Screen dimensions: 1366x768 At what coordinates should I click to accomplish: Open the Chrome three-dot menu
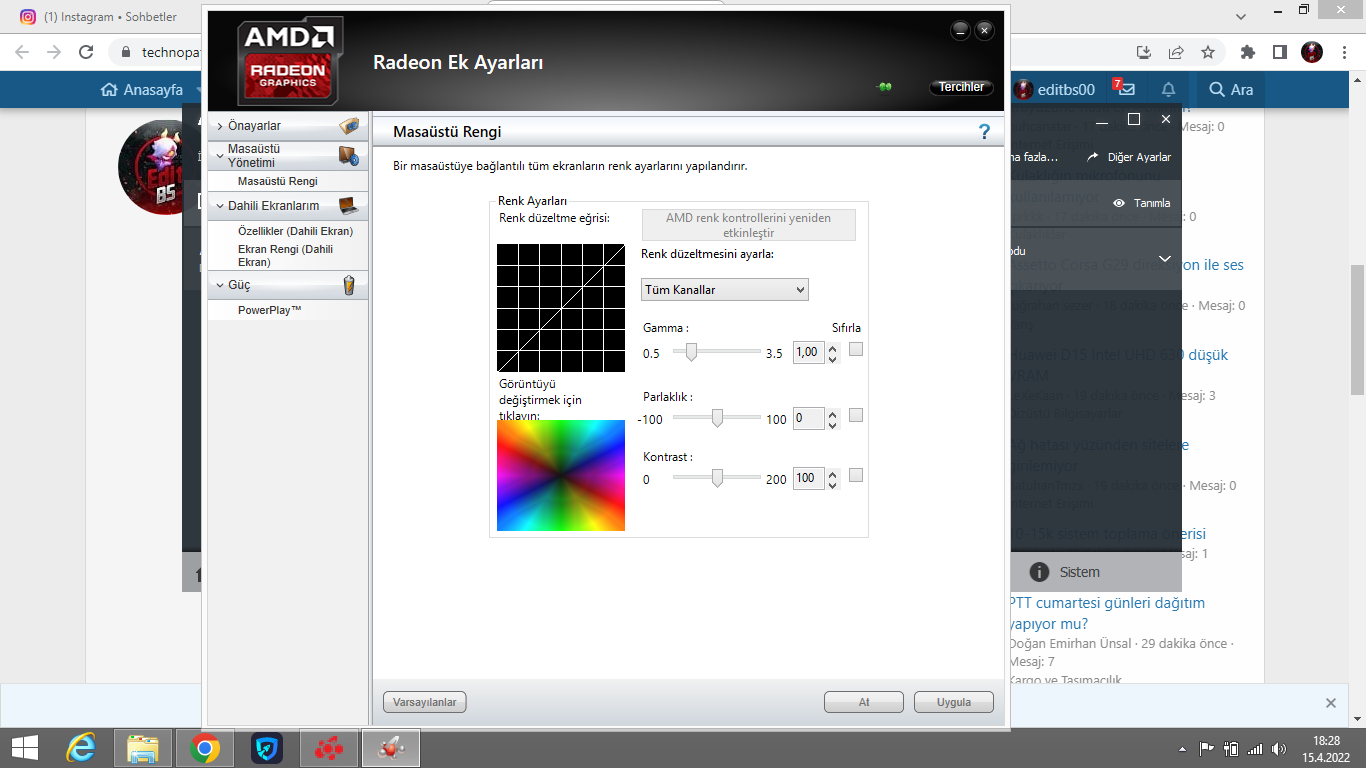pyautogui.click(x=1345, y=52)
